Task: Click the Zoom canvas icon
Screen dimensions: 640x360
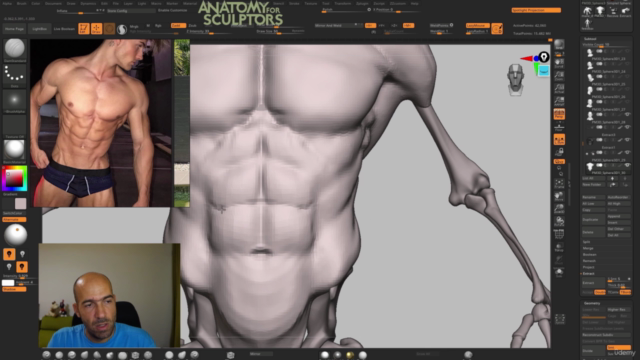Action: (x=559, y=76)
